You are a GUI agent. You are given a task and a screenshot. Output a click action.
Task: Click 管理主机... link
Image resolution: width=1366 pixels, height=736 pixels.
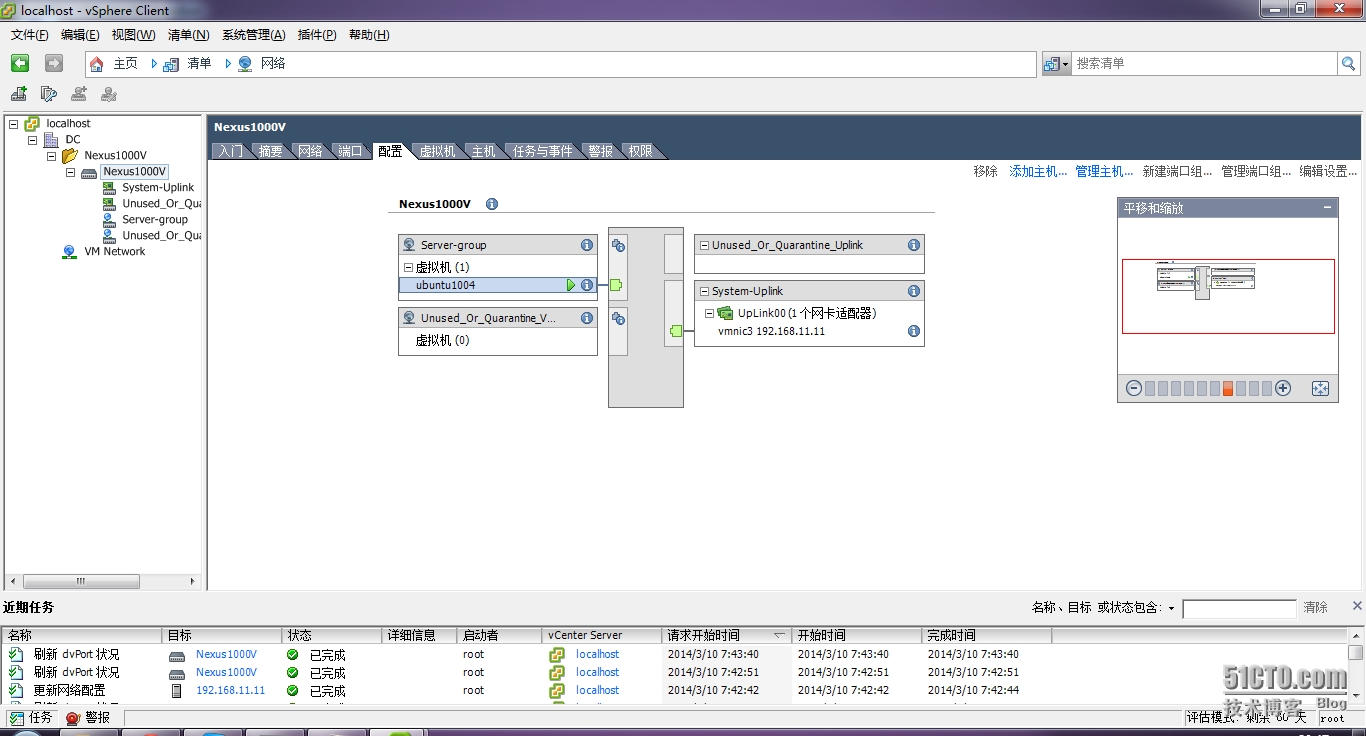tap(1104, 172)
